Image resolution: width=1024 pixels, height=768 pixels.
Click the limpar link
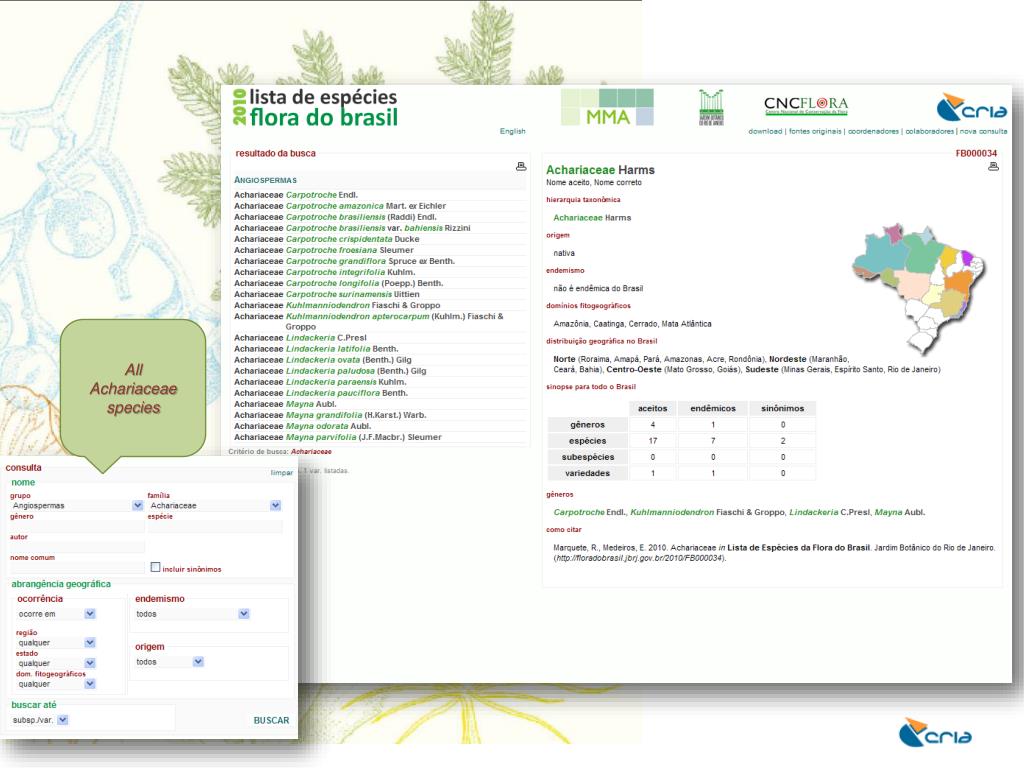coord(281,473)
